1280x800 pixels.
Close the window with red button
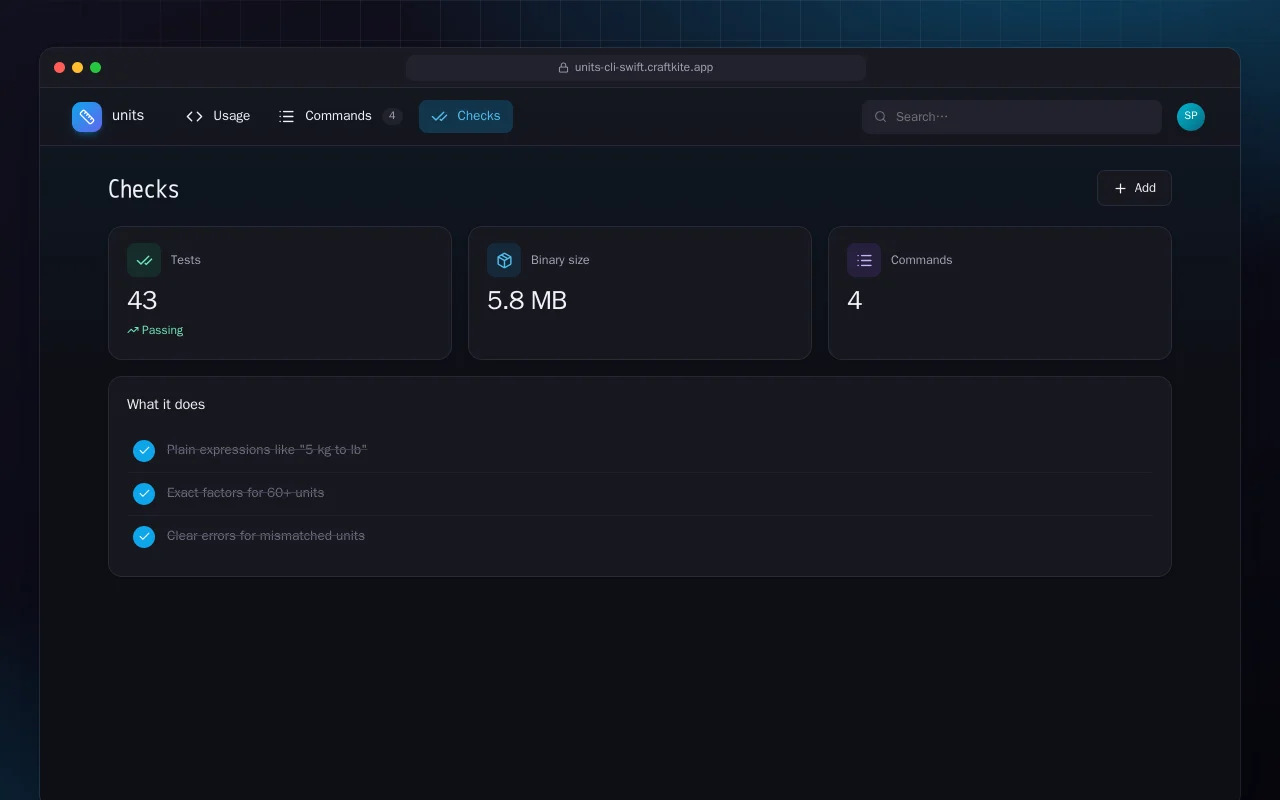coord(59,68)
